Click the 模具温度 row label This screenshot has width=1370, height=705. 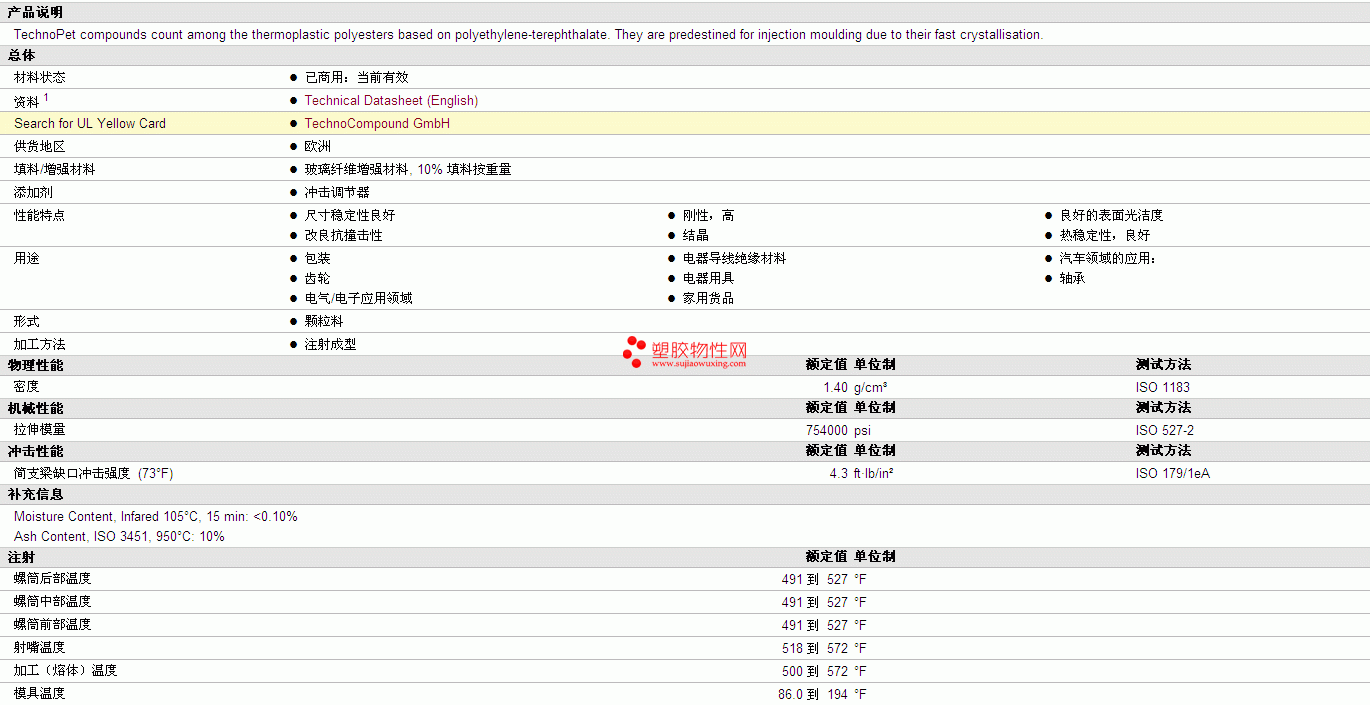click(x=40, y=693)
